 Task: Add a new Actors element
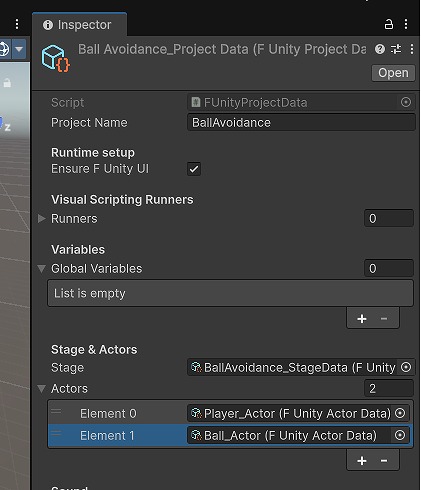pos(362,461)
